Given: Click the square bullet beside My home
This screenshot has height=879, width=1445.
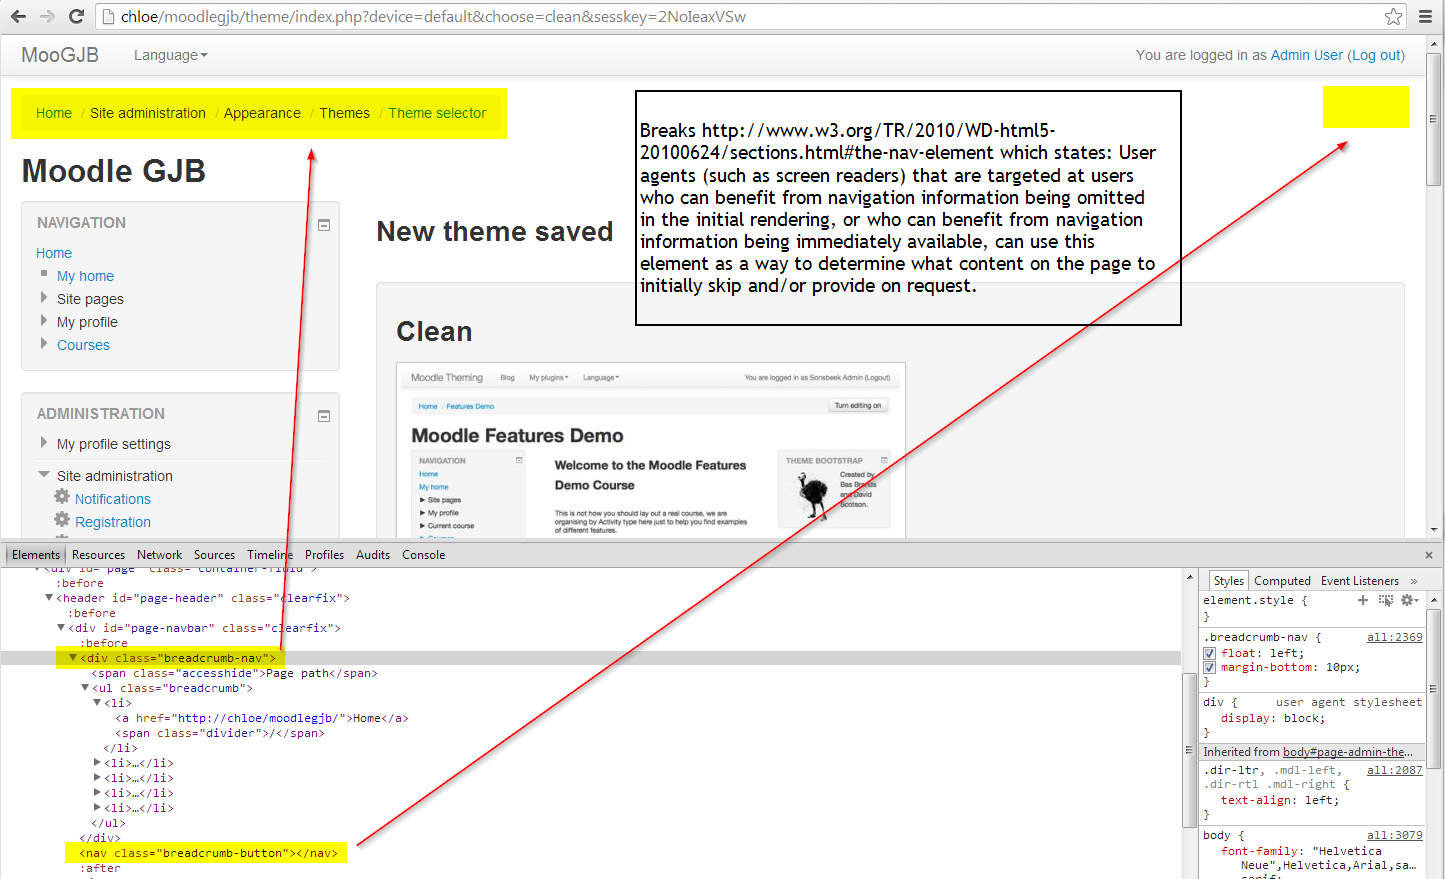Looking at the screenshot, I should click(x=44, y=273).
